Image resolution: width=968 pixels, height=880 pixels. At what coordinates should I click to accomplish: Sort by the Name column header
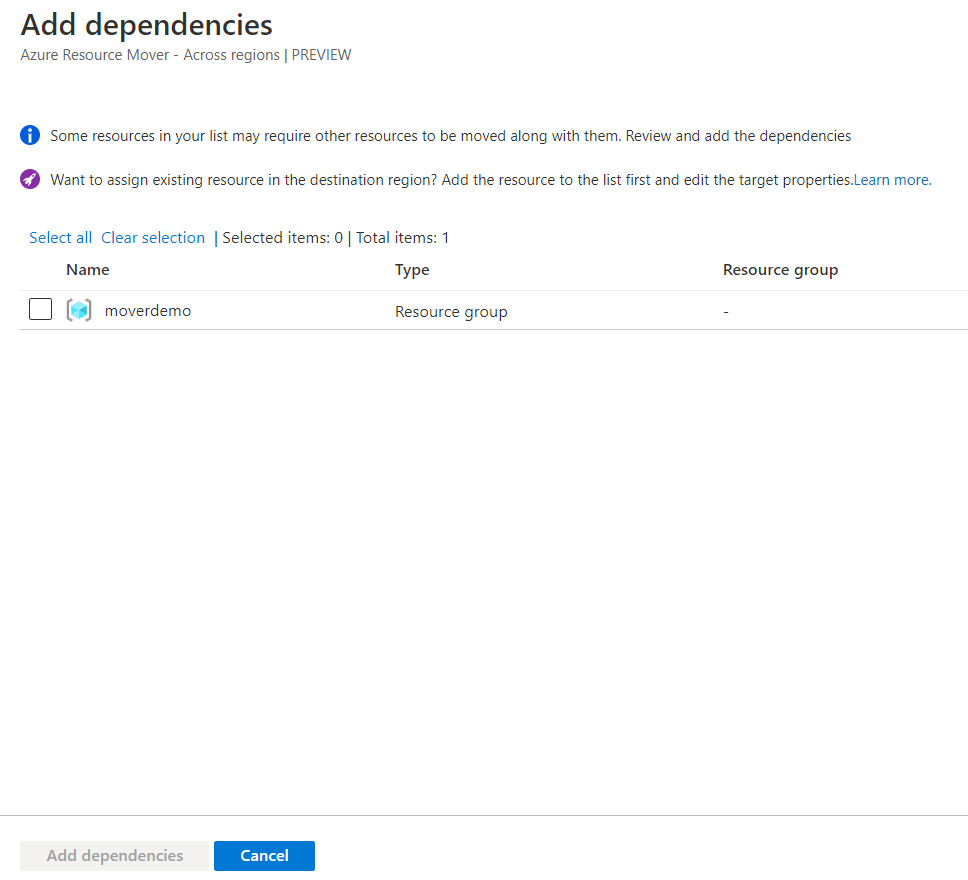88,270
